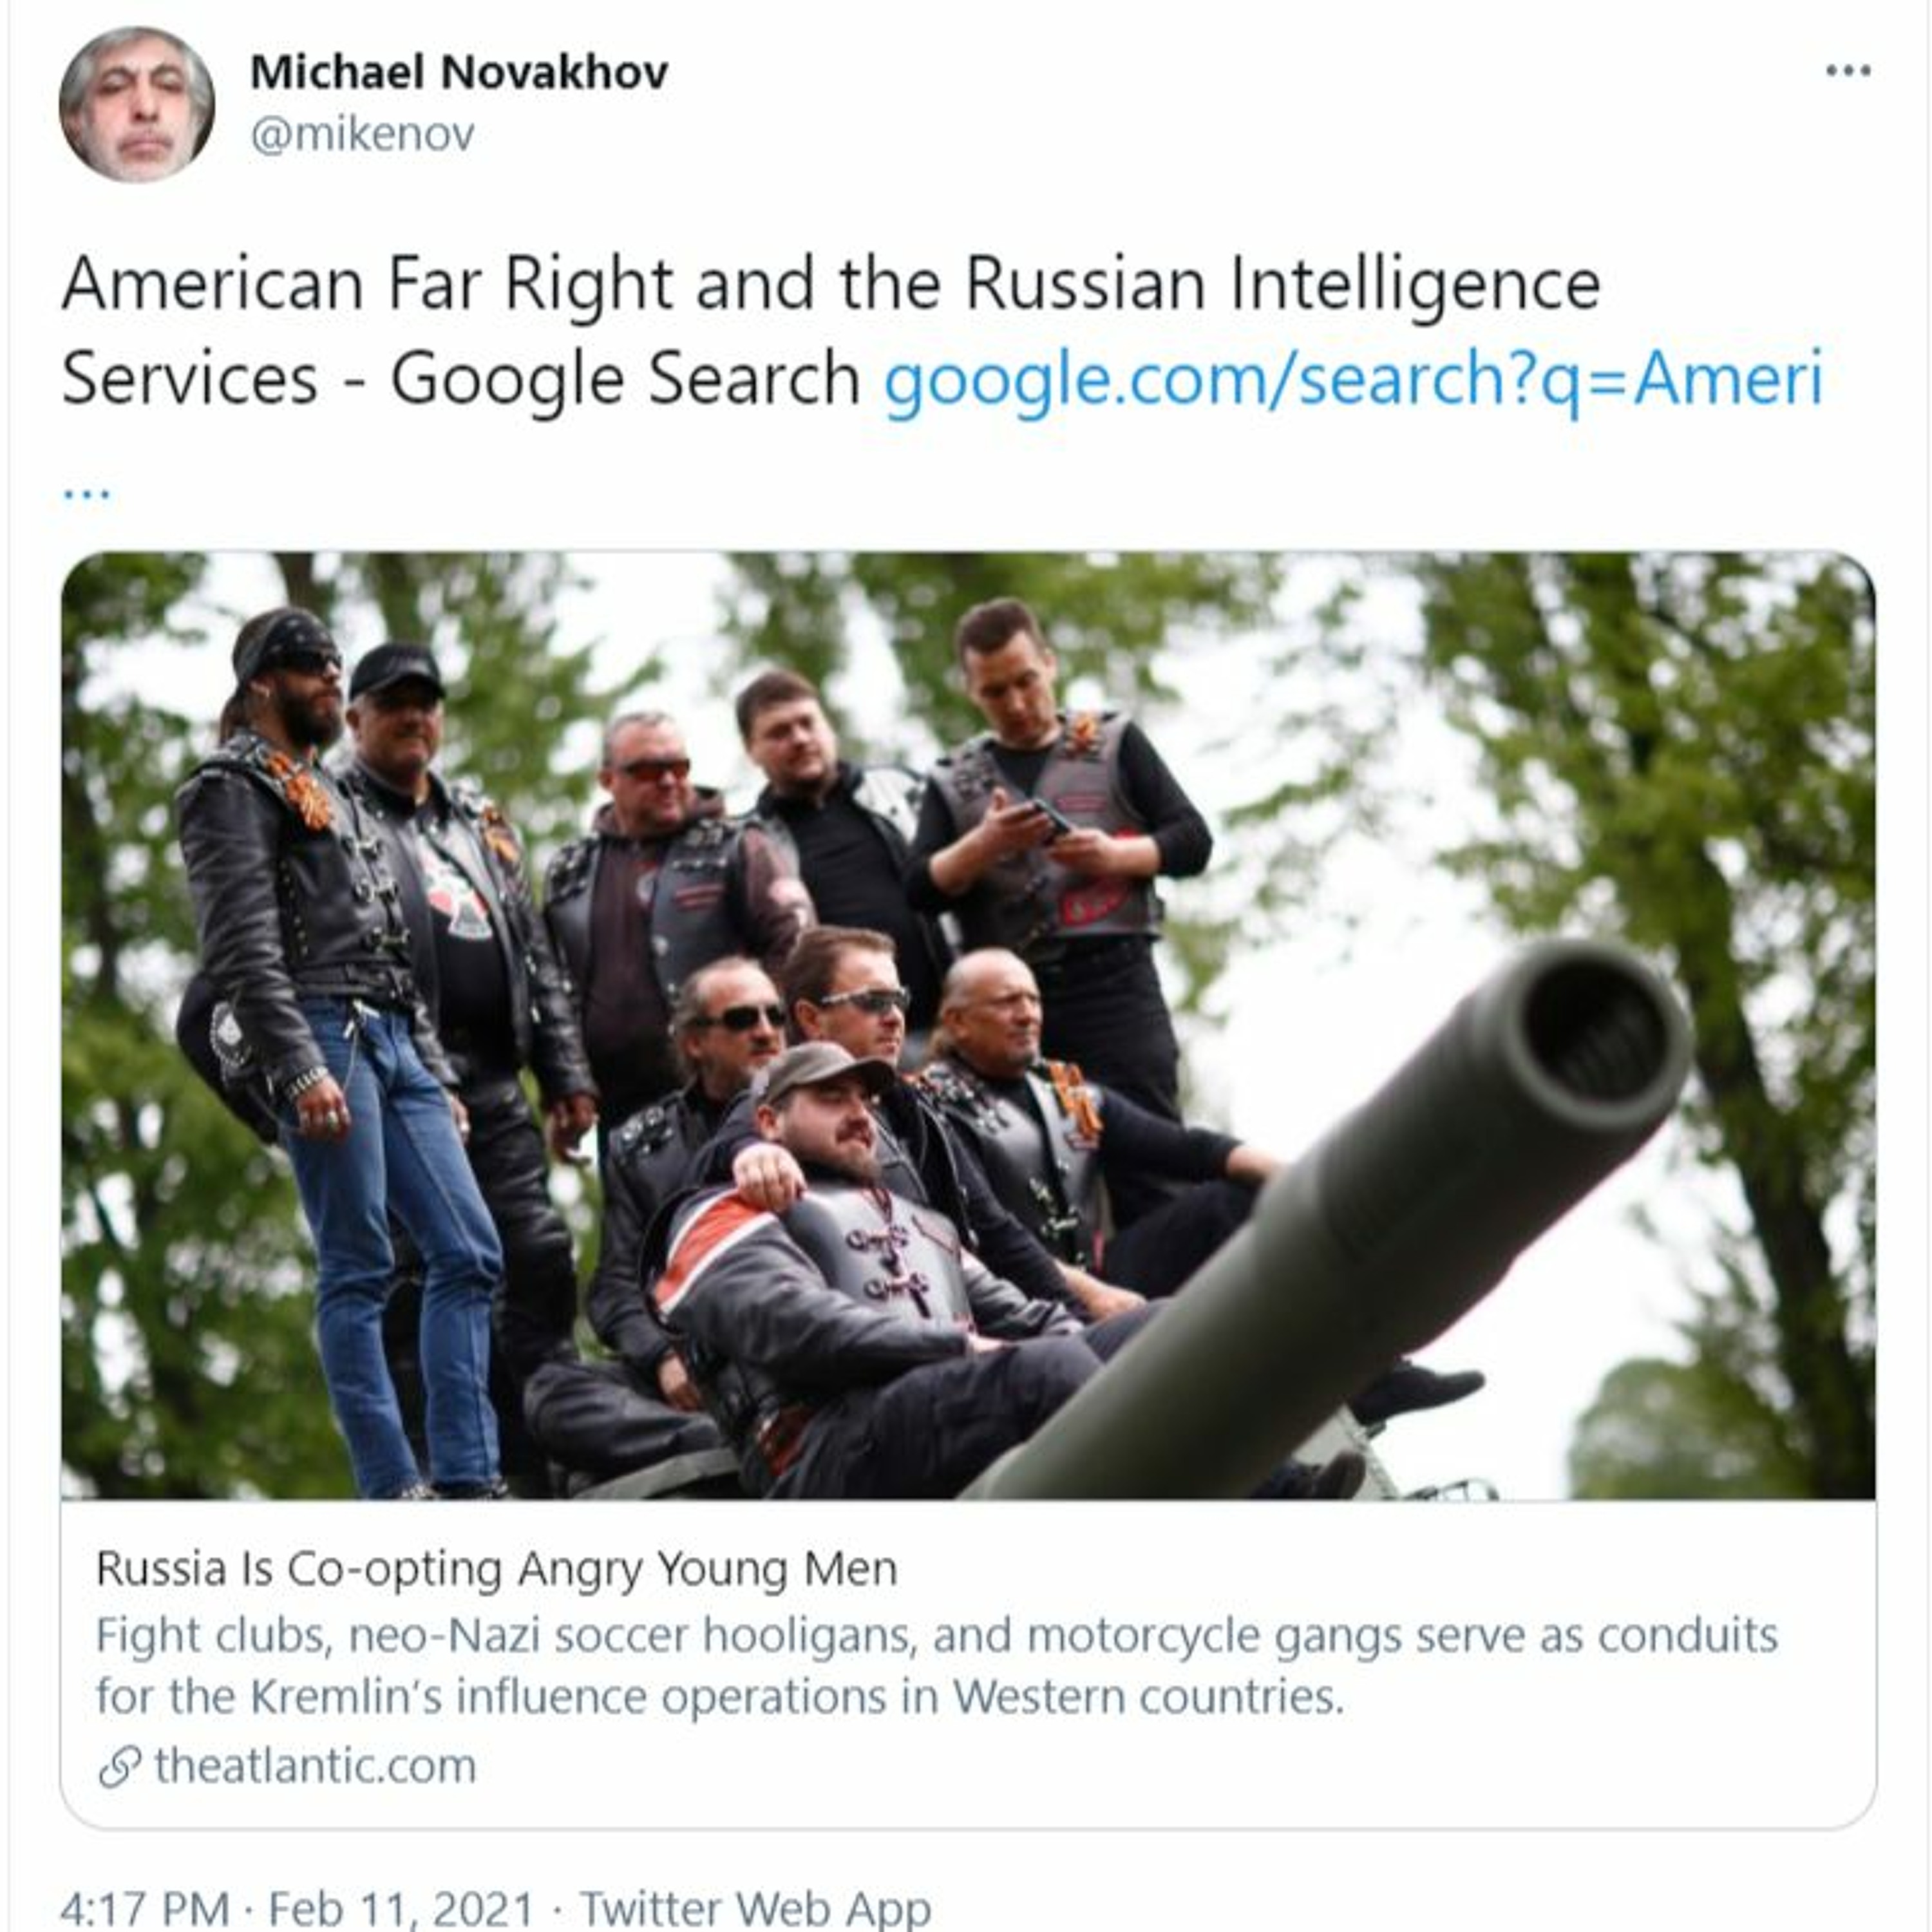Click the chain-link icon beside theatlantic.com
1932x1932 pixels.
point(119,1767)
